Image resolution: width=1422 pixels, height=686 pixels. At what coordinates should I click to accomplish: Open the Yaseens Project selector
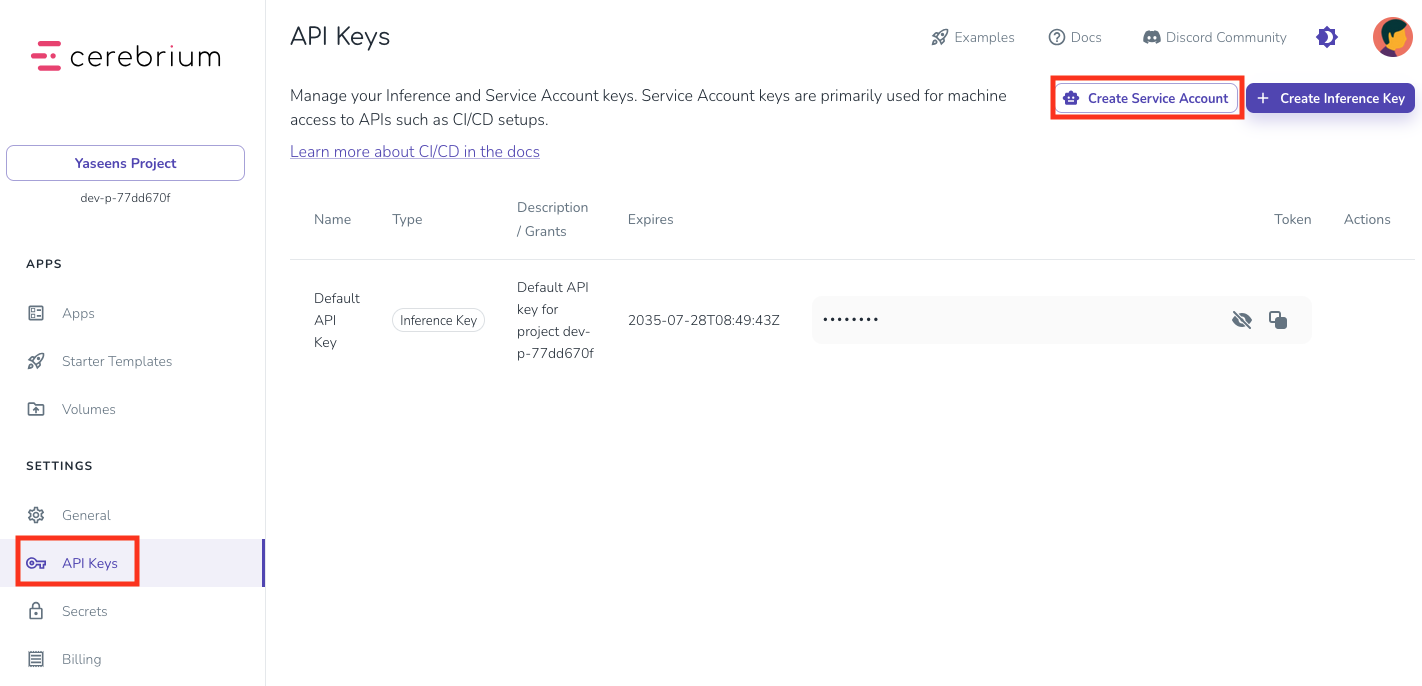(125, 163)
